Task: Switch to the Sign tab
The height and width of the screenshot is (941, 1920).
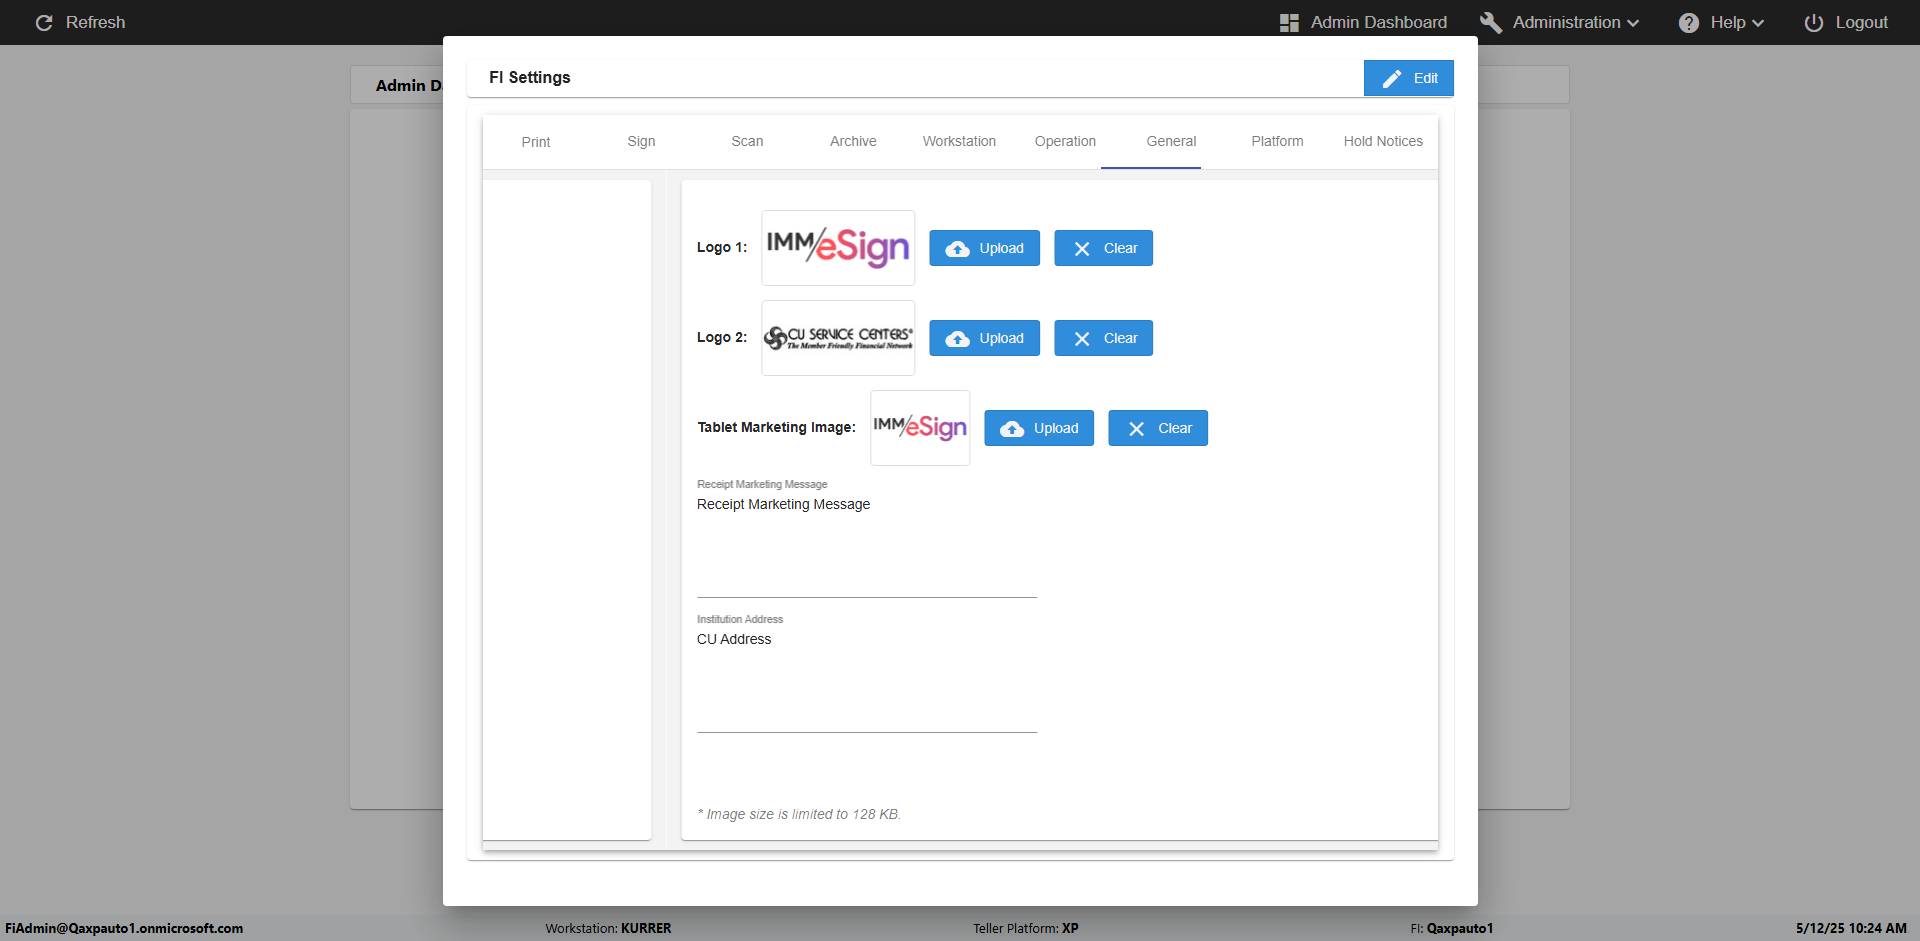Action: point(642,142)
